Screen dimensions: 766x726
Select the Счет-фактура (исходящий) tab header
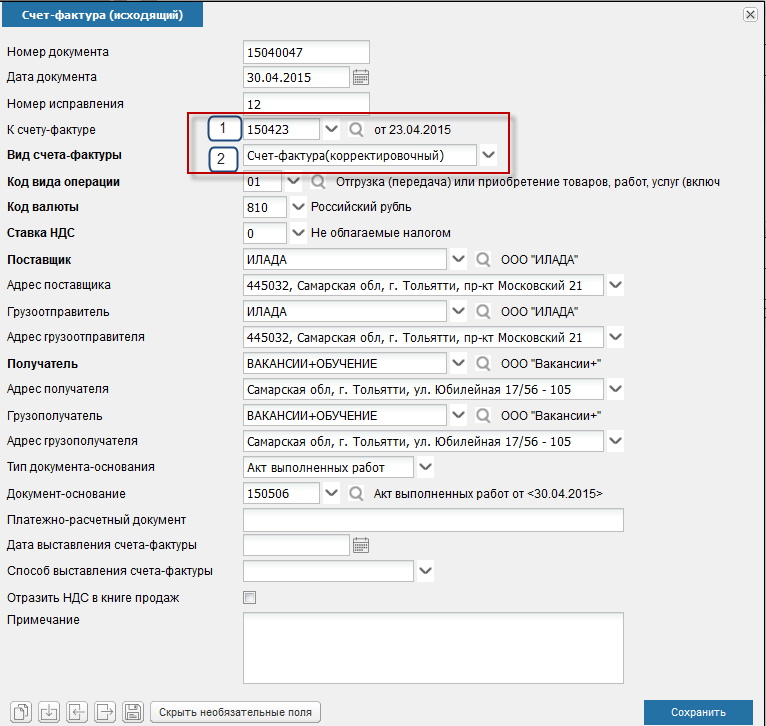(103, 15)
